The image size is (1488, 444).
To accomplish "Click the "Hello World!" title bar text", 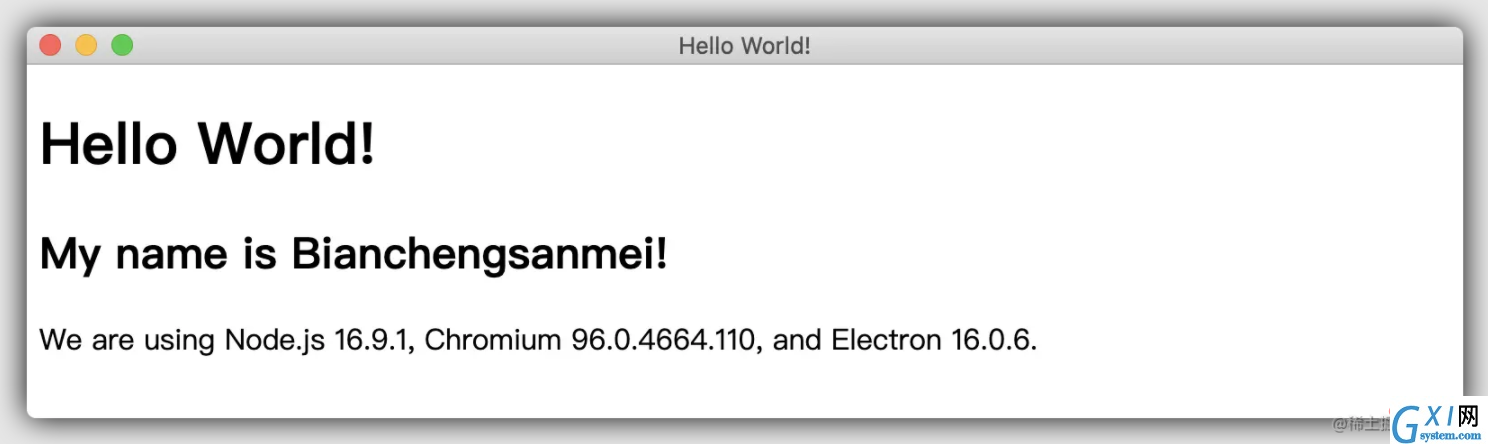I will point(744,46).
